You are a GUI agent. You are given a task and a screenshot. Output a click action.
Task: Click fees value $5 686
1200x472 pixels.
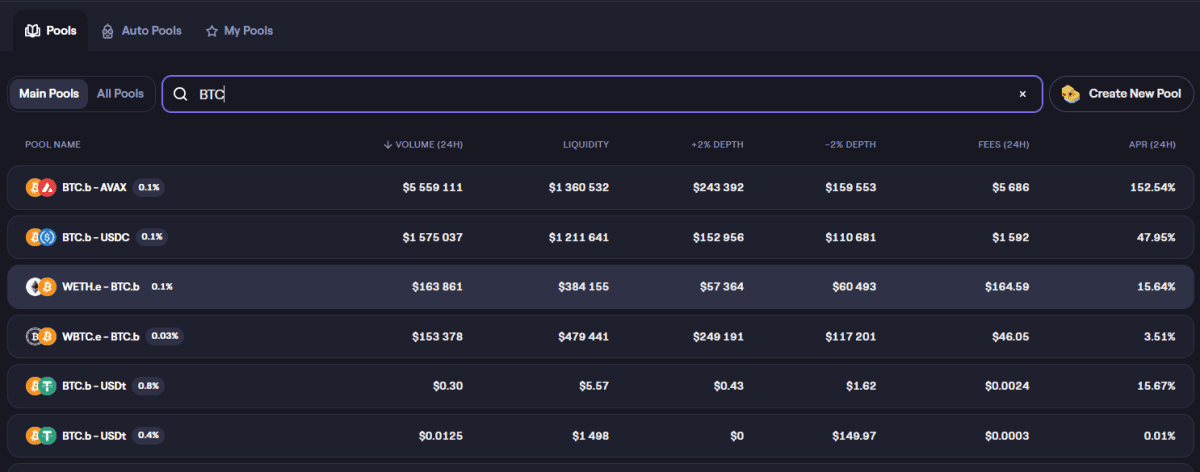click(x=1009, y=187)
